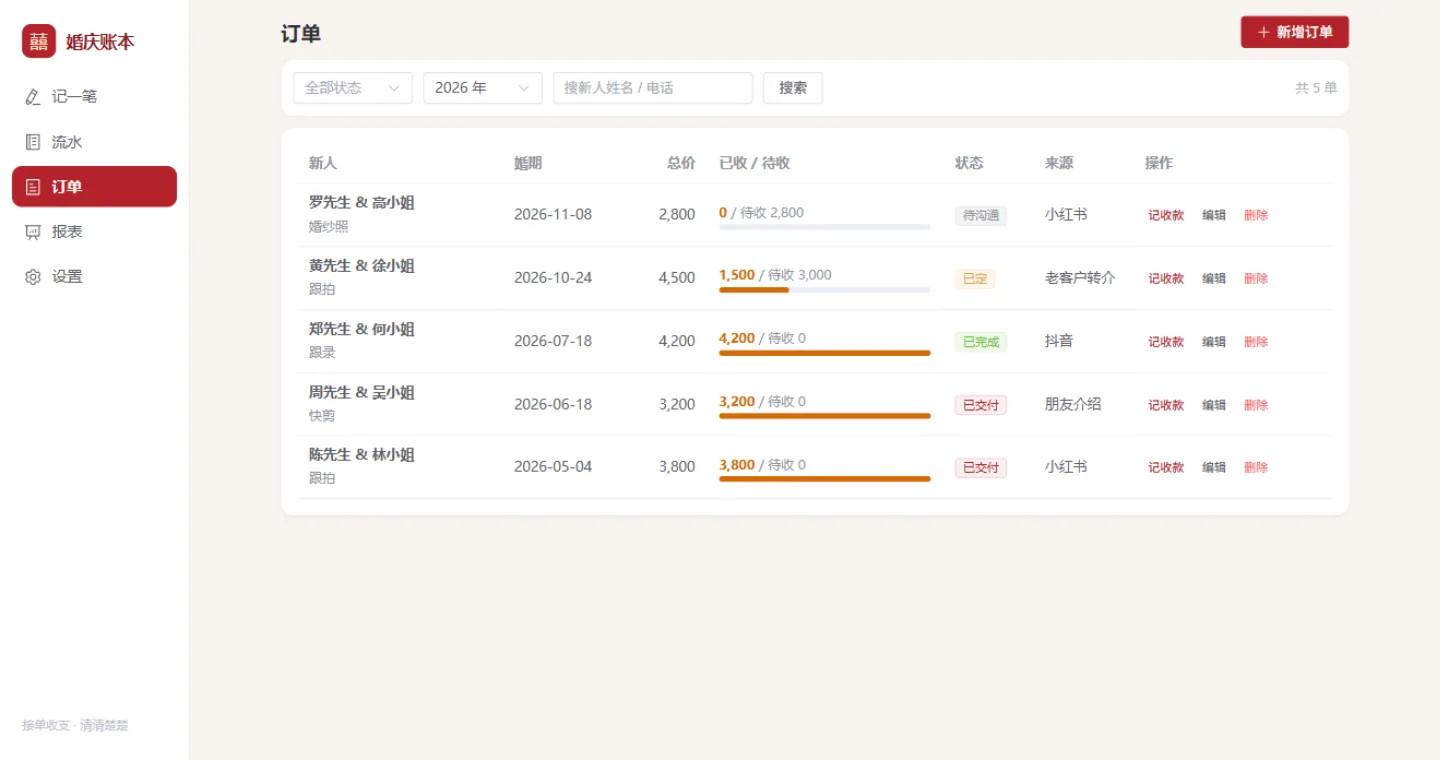Click the ledger icon beside 流水

tap(33, 142)
